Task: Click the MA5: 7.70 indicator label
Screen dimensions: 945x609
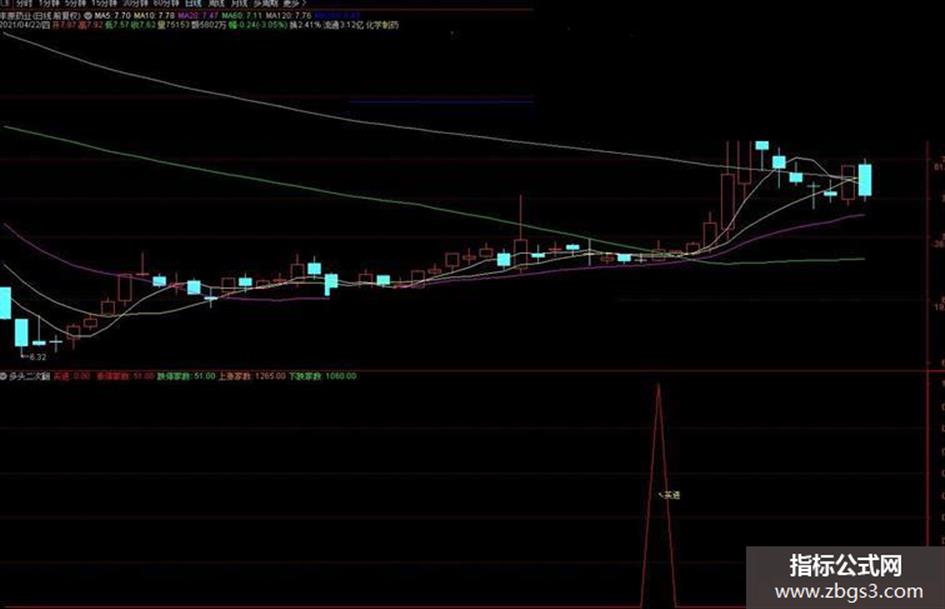Action: [x=113, y=15]
